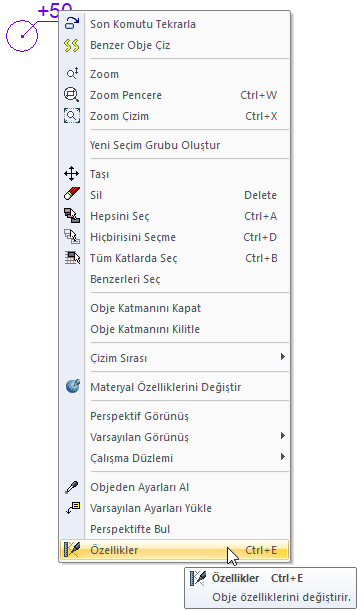The image size is (364, 611).
Task: Open the Özellikler menu entry
Action: [x=175, y=550]
